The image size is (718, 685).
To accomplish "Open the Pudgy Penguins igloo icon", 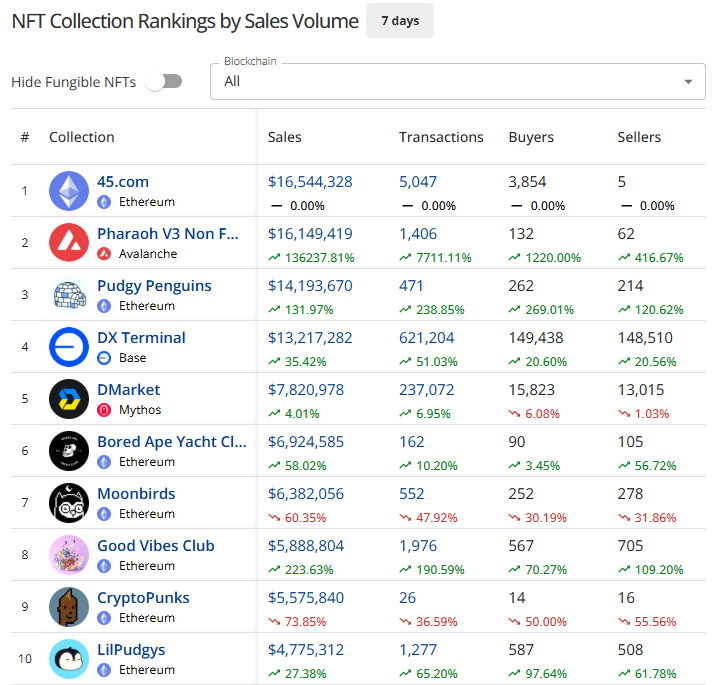I will pyautogui.click(x=69, y=295).
